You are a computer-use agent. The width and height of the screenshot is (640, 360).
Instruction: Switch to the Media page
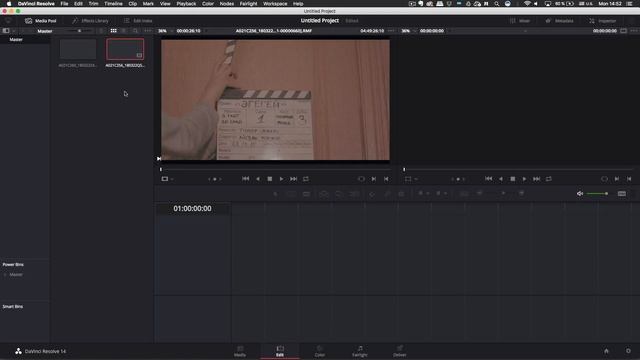[x=240, y=351]
